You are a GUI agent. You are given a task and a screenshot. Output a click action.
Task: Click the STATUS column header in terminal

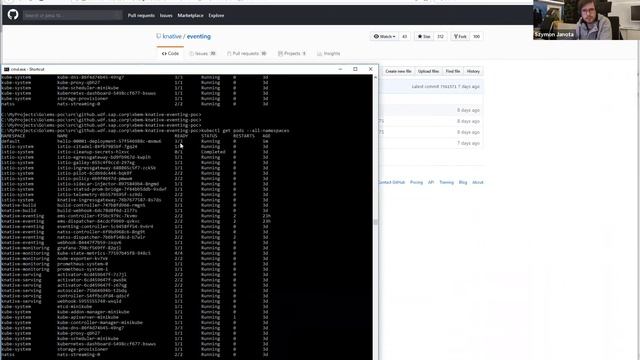pyautogui.click(x=209, y=136)
